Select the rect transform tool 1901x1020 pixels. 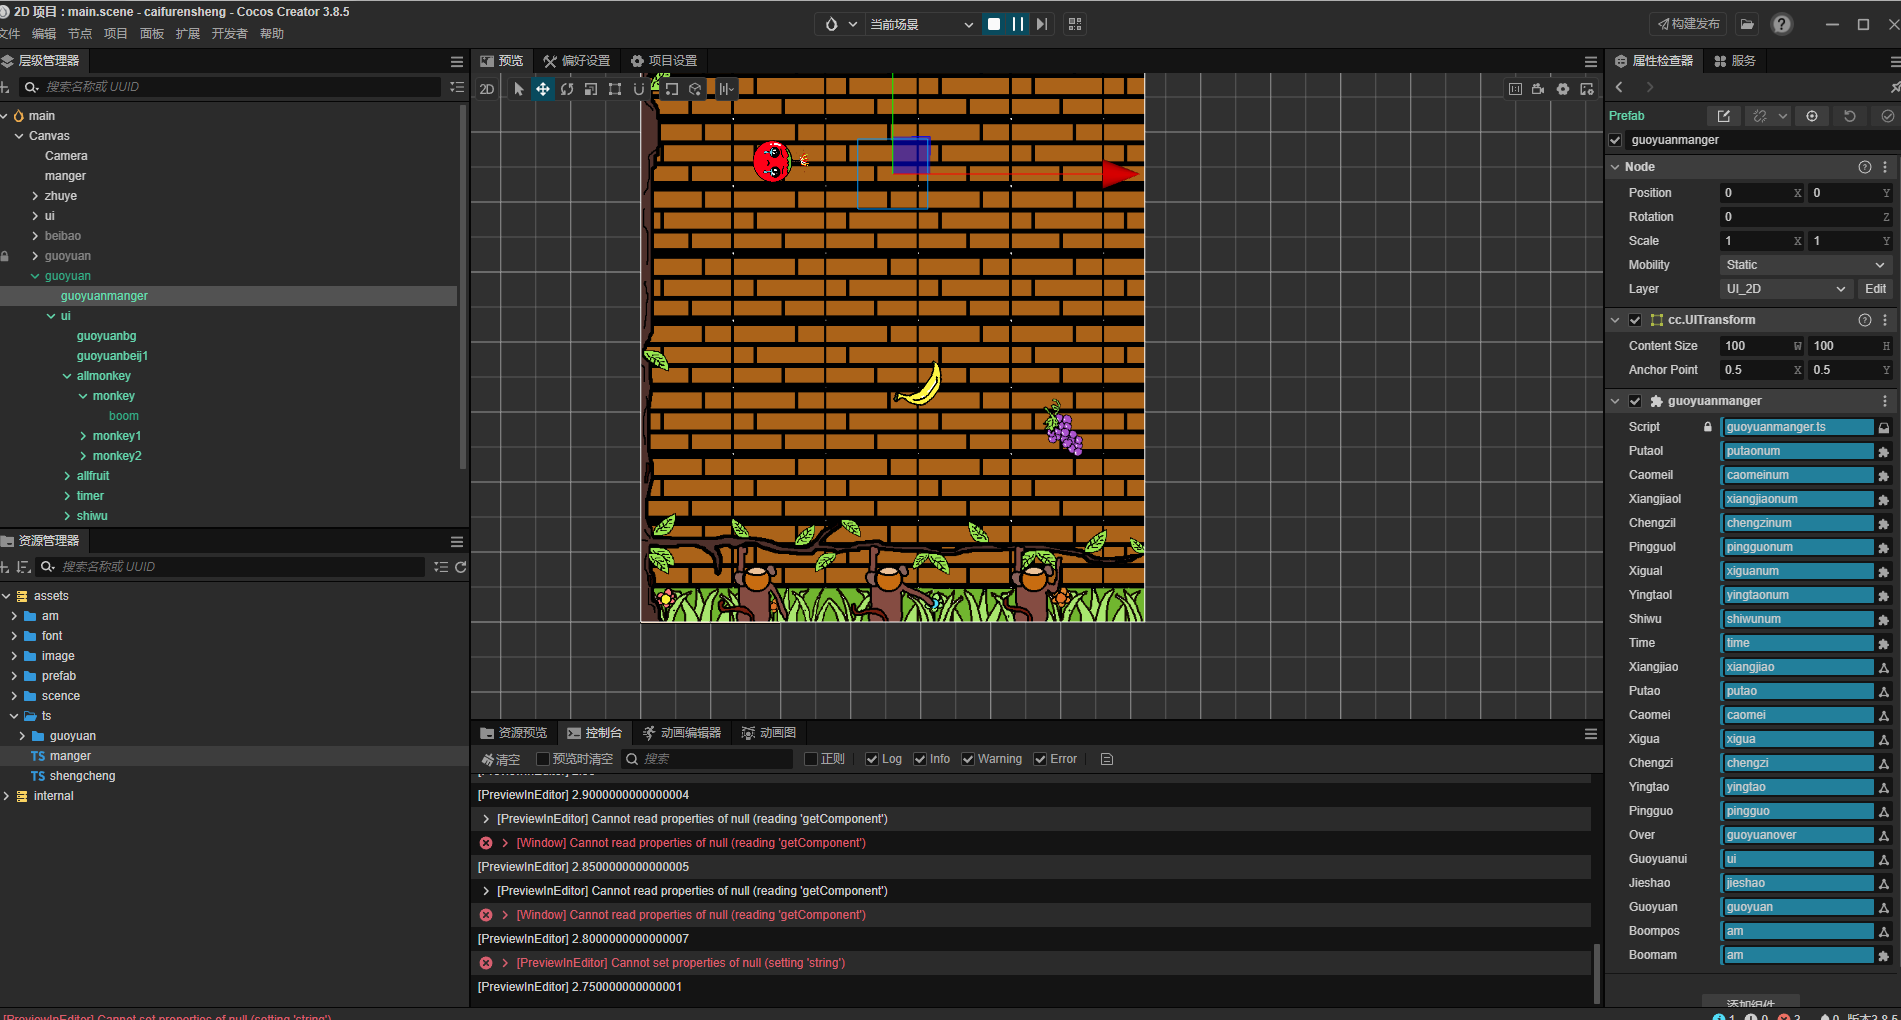click(615, 89)
